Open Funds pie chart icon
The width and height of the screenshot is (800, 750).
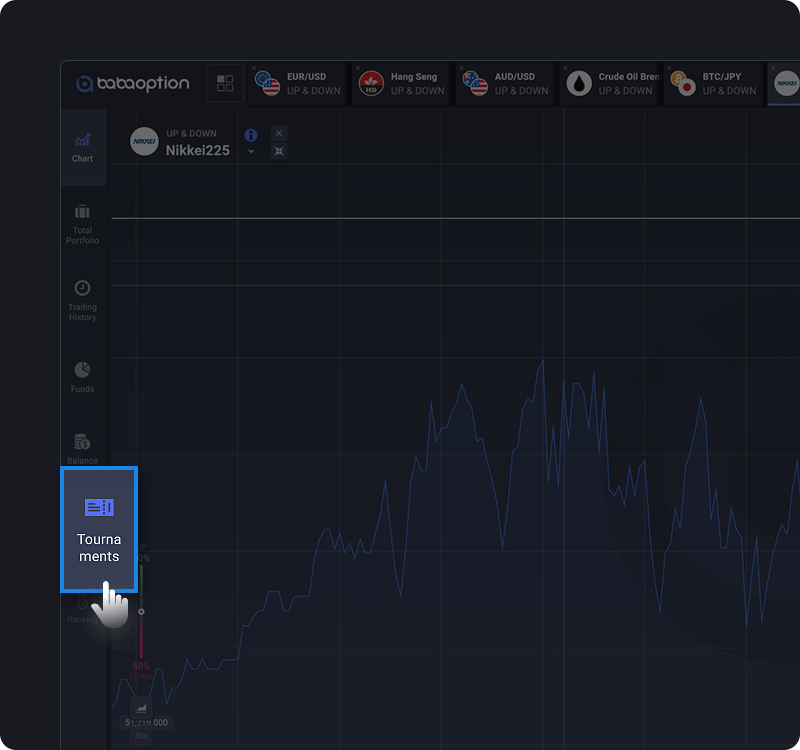coord(82,369)
